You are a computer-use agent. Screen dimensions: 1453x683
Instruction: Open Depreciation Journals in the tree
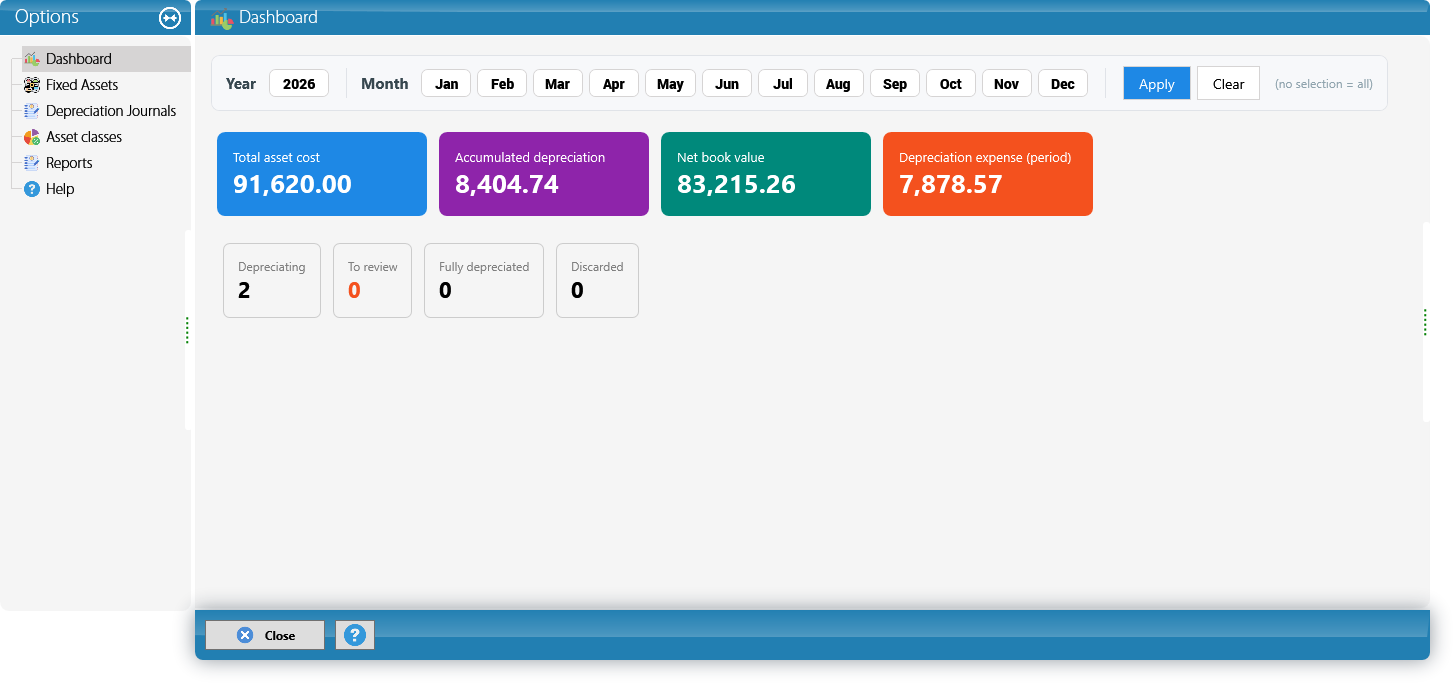pos(111,111)
